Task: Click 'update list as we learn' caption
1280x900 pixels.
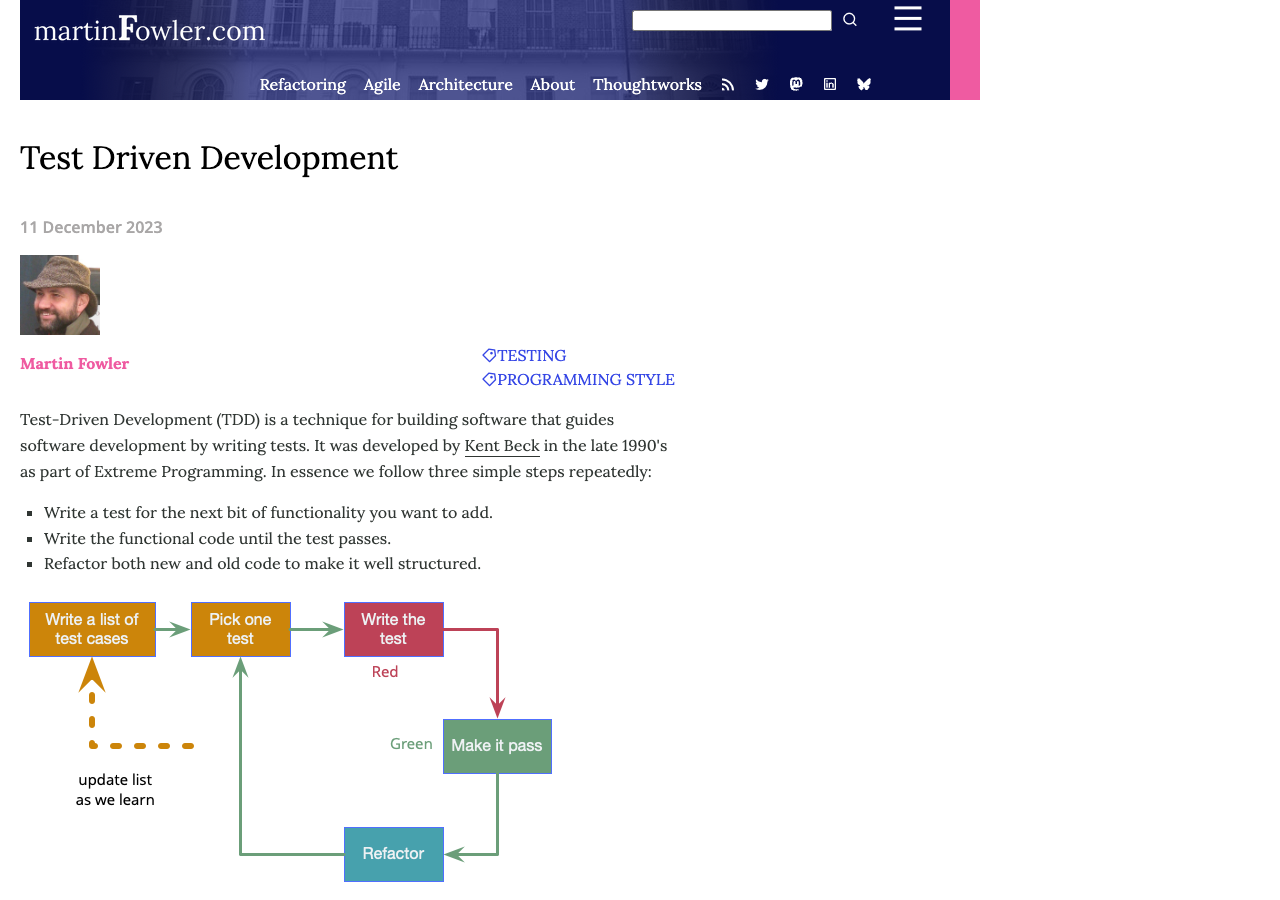Action: click(x=115, y=790)
